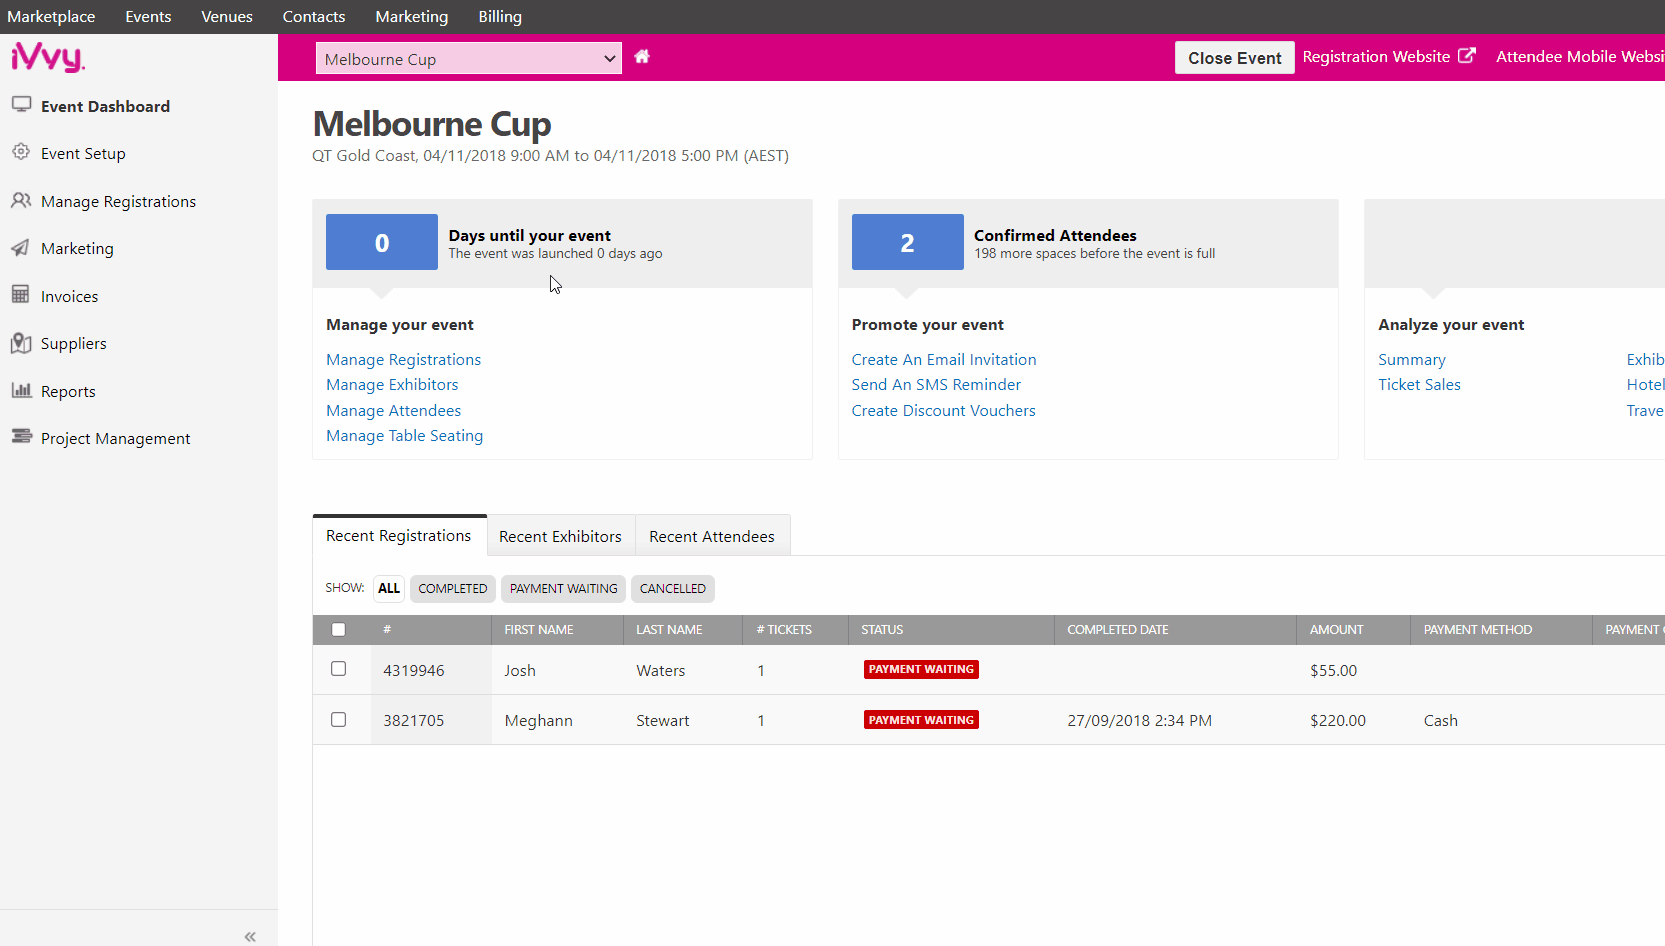The height and width of the screenshot is (946, 1665).
Task: Click the Project Management tasks icon
Action: pos(21,436)
